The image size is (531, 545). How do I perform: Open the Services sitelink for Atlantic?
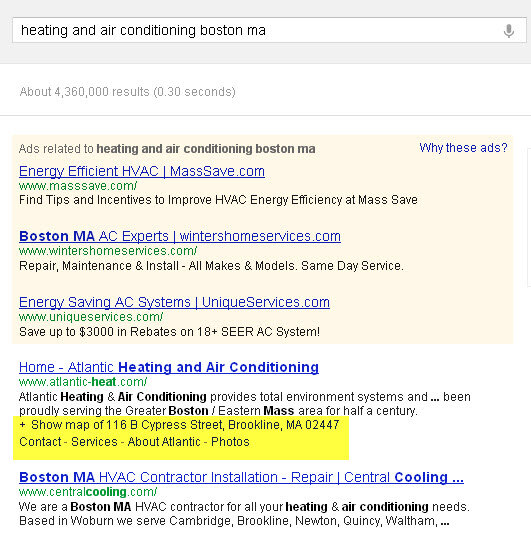[94, 442]
